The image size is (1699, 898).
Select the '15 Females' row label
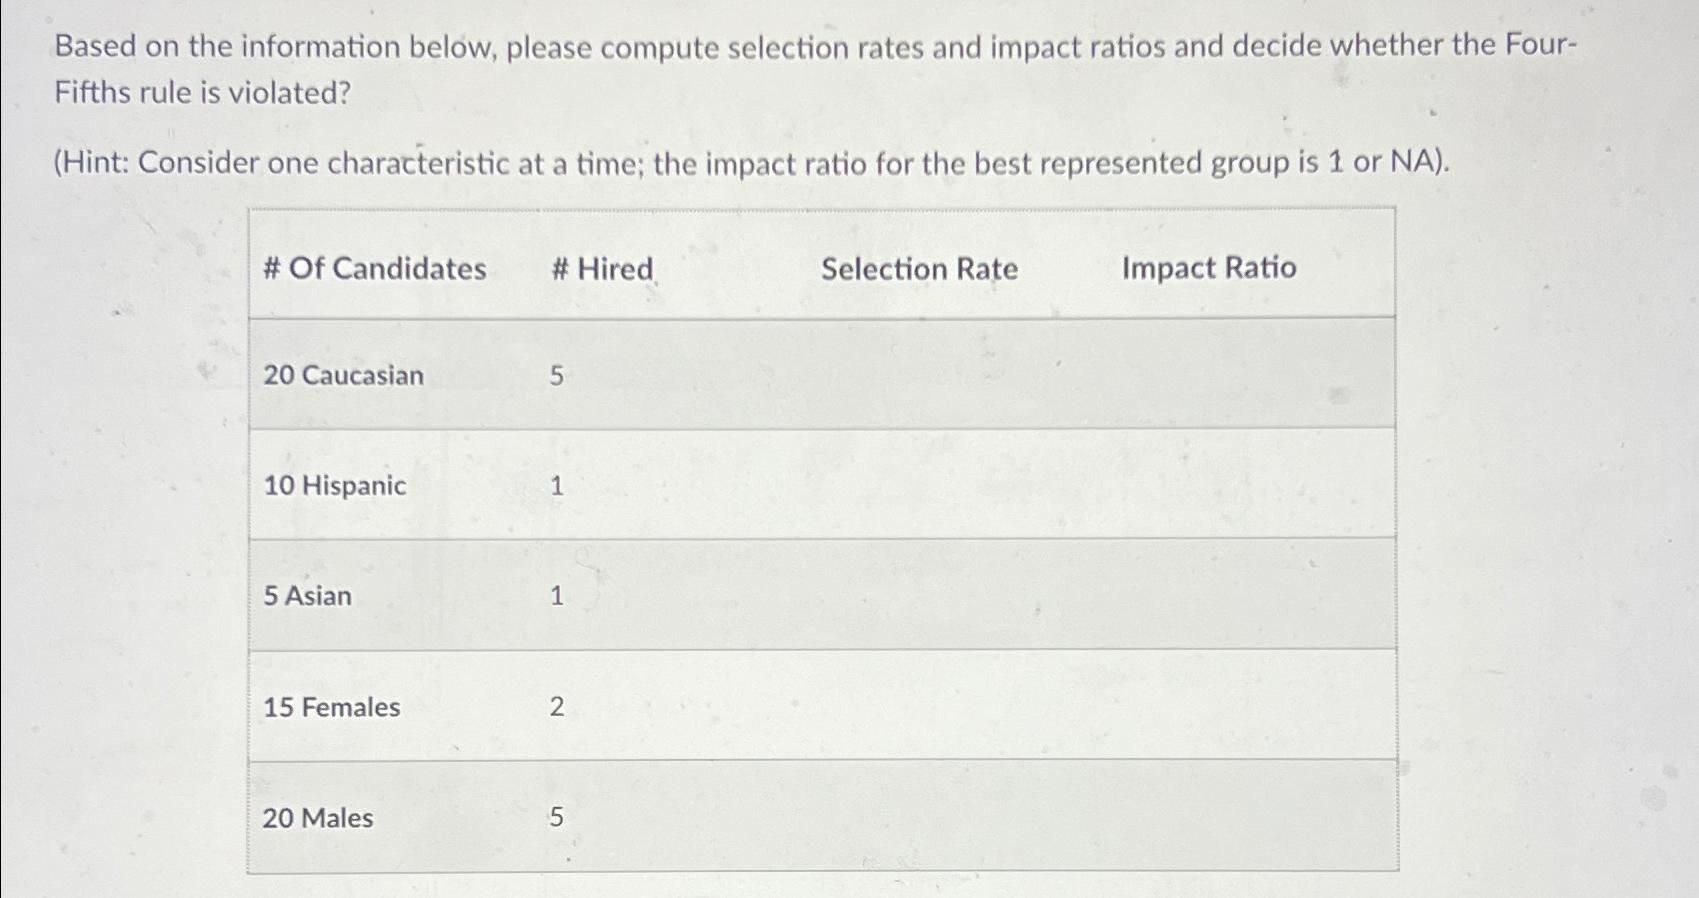click(x=331, y=707)
